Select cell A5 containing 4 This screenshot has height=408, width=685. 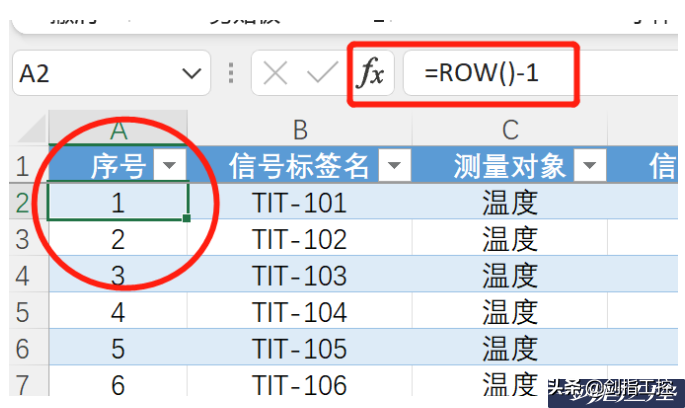click(x=118, y=312)
